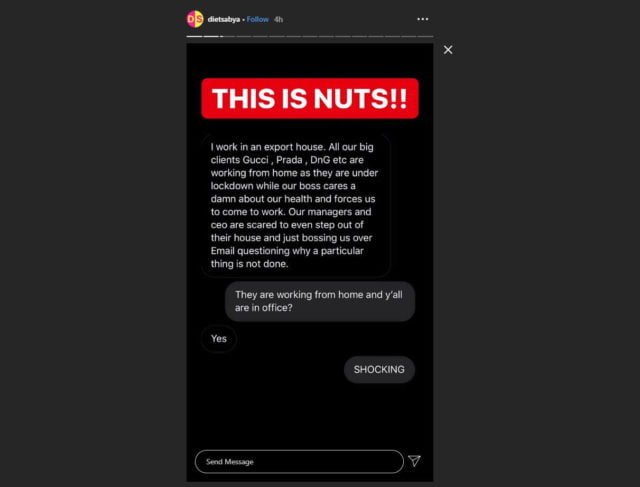Click the paper plane share icon

pyautogui.click(x=414, y=461)
